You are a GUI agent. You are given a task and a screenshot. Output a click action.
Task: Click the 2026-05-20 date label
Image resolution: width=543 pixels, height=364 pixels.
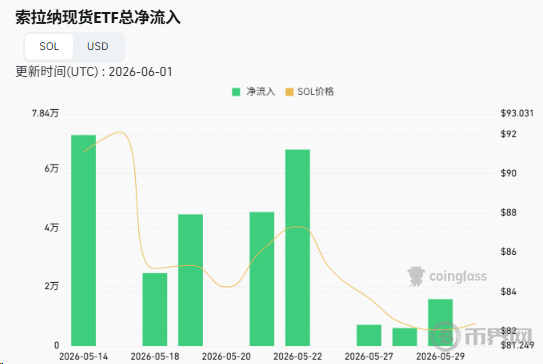[x=226, y=356]
